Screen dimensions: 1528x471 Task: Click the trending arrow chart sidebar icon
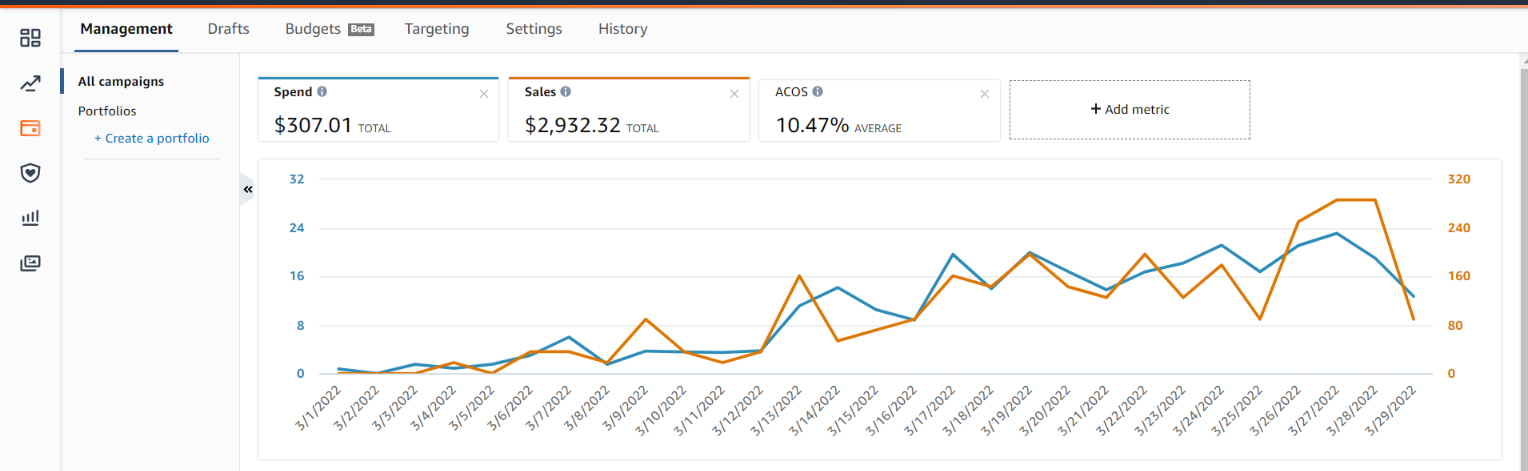pos(30,83)
